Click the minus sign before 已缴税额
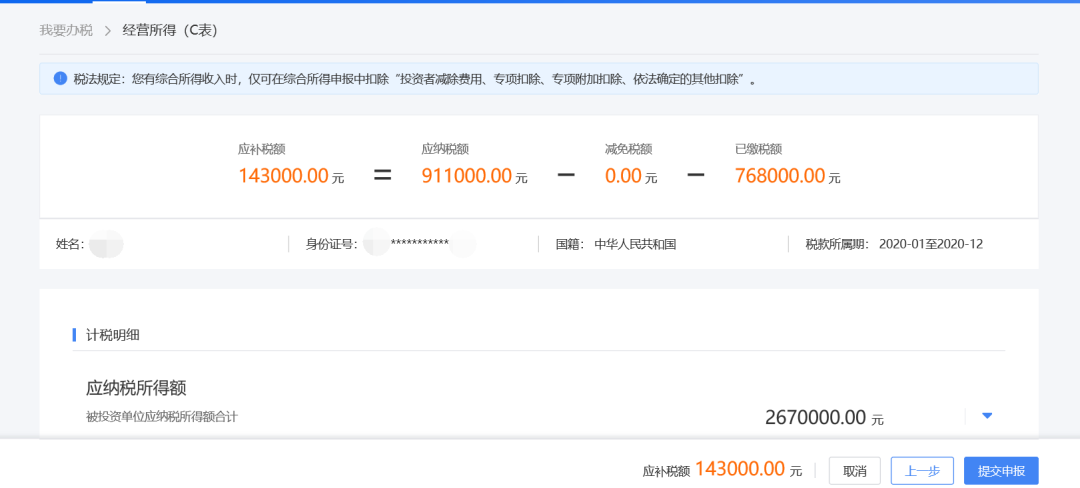The height and width of the screenshot is (488, 1080). pos(696,175)
